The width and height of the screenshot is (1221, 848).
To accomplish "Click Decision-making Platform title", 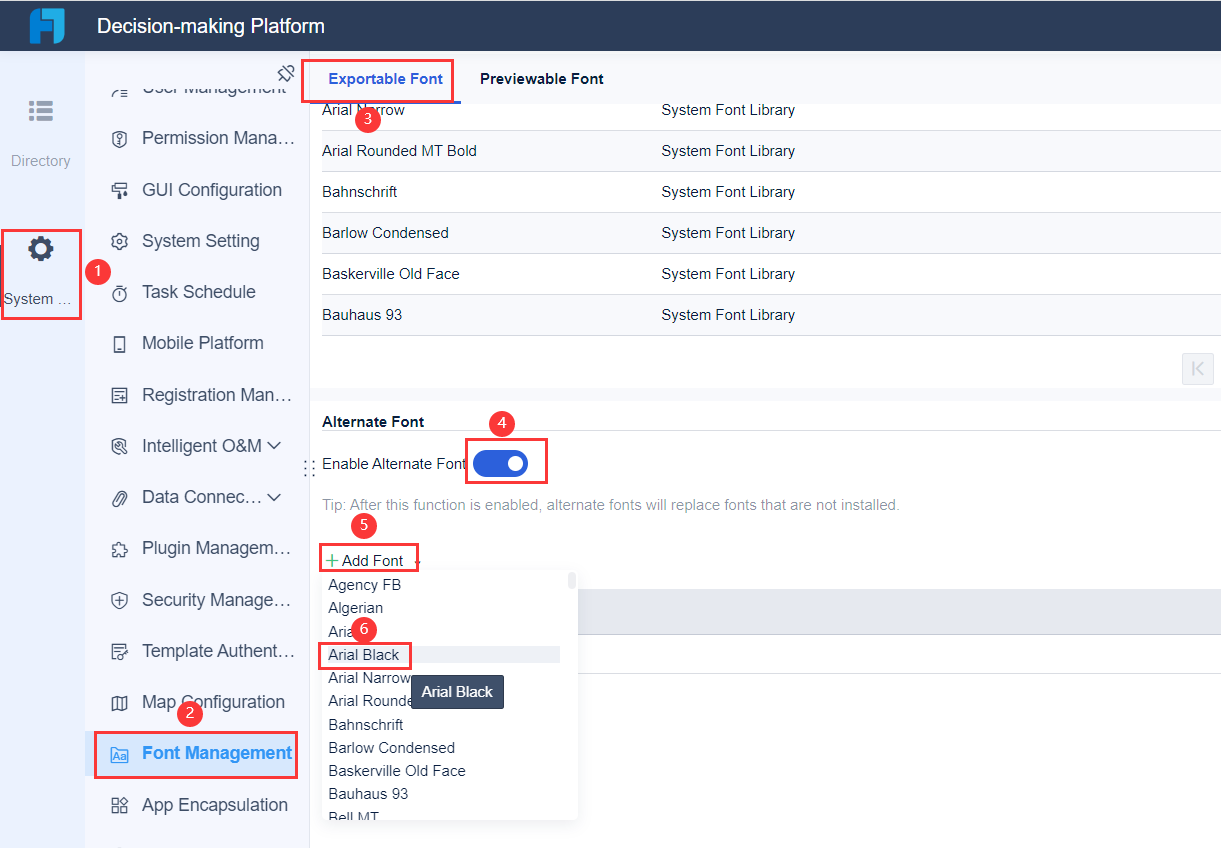I will pos(211,26).
